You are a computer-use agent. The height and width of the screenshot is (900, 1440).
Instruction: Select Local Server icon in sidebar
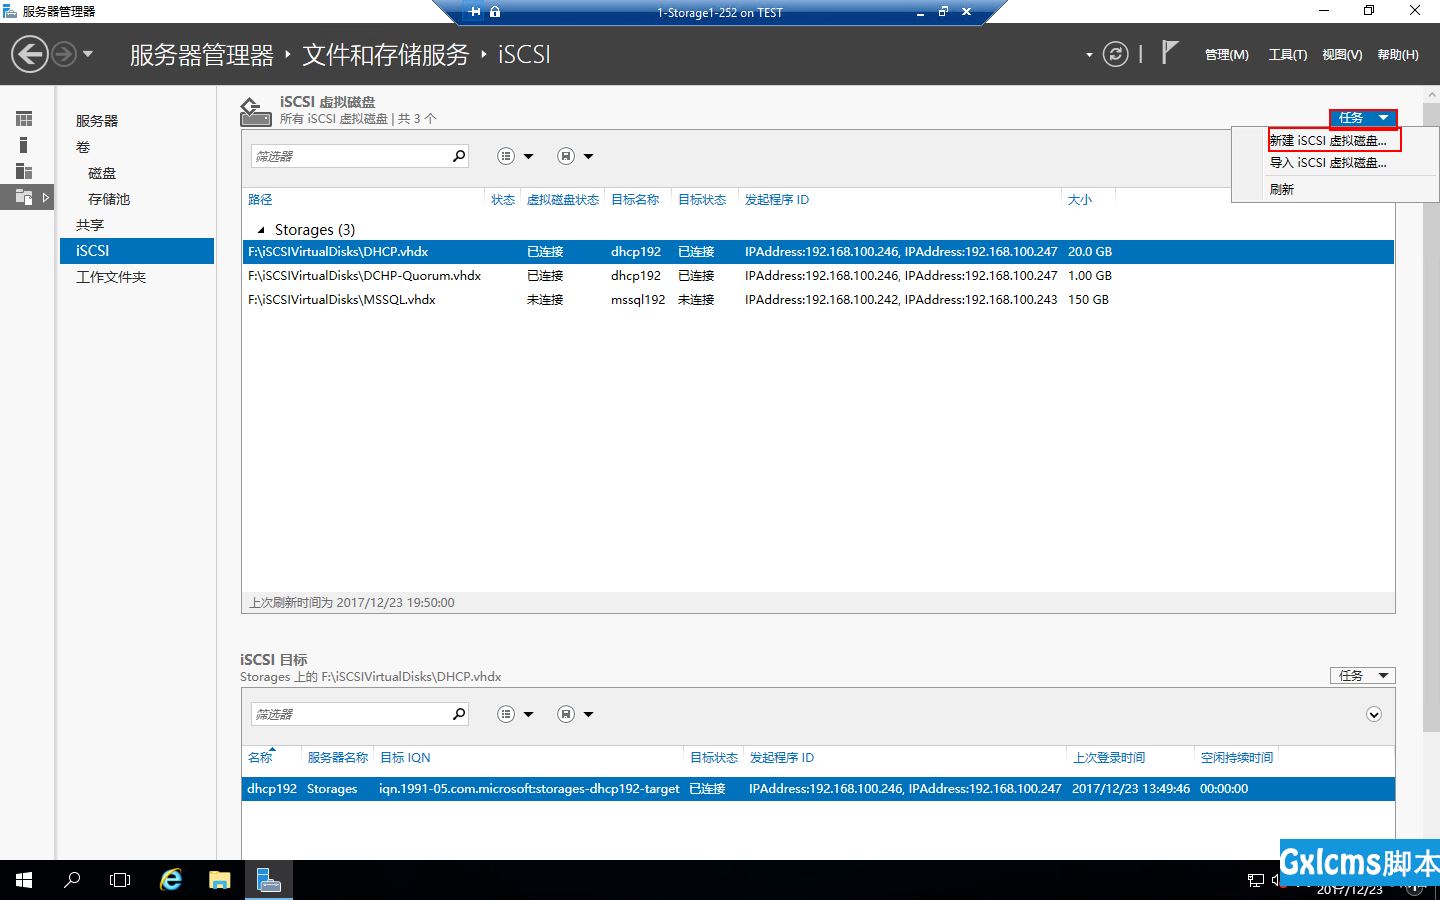click(x=24, y=145)
